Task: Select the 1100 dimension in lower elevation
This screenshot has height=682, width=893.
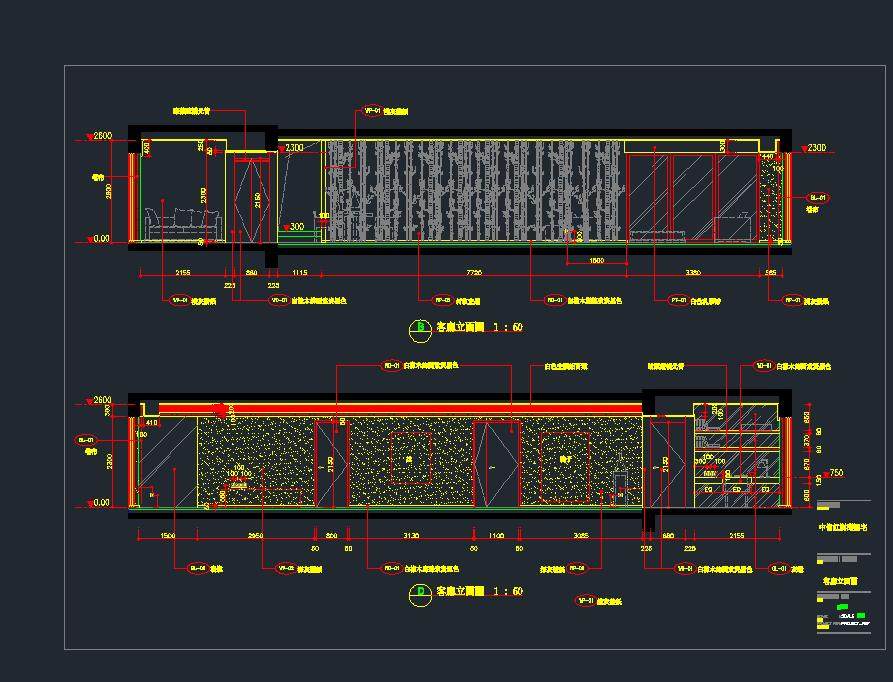Action: (x=496, y=536)
